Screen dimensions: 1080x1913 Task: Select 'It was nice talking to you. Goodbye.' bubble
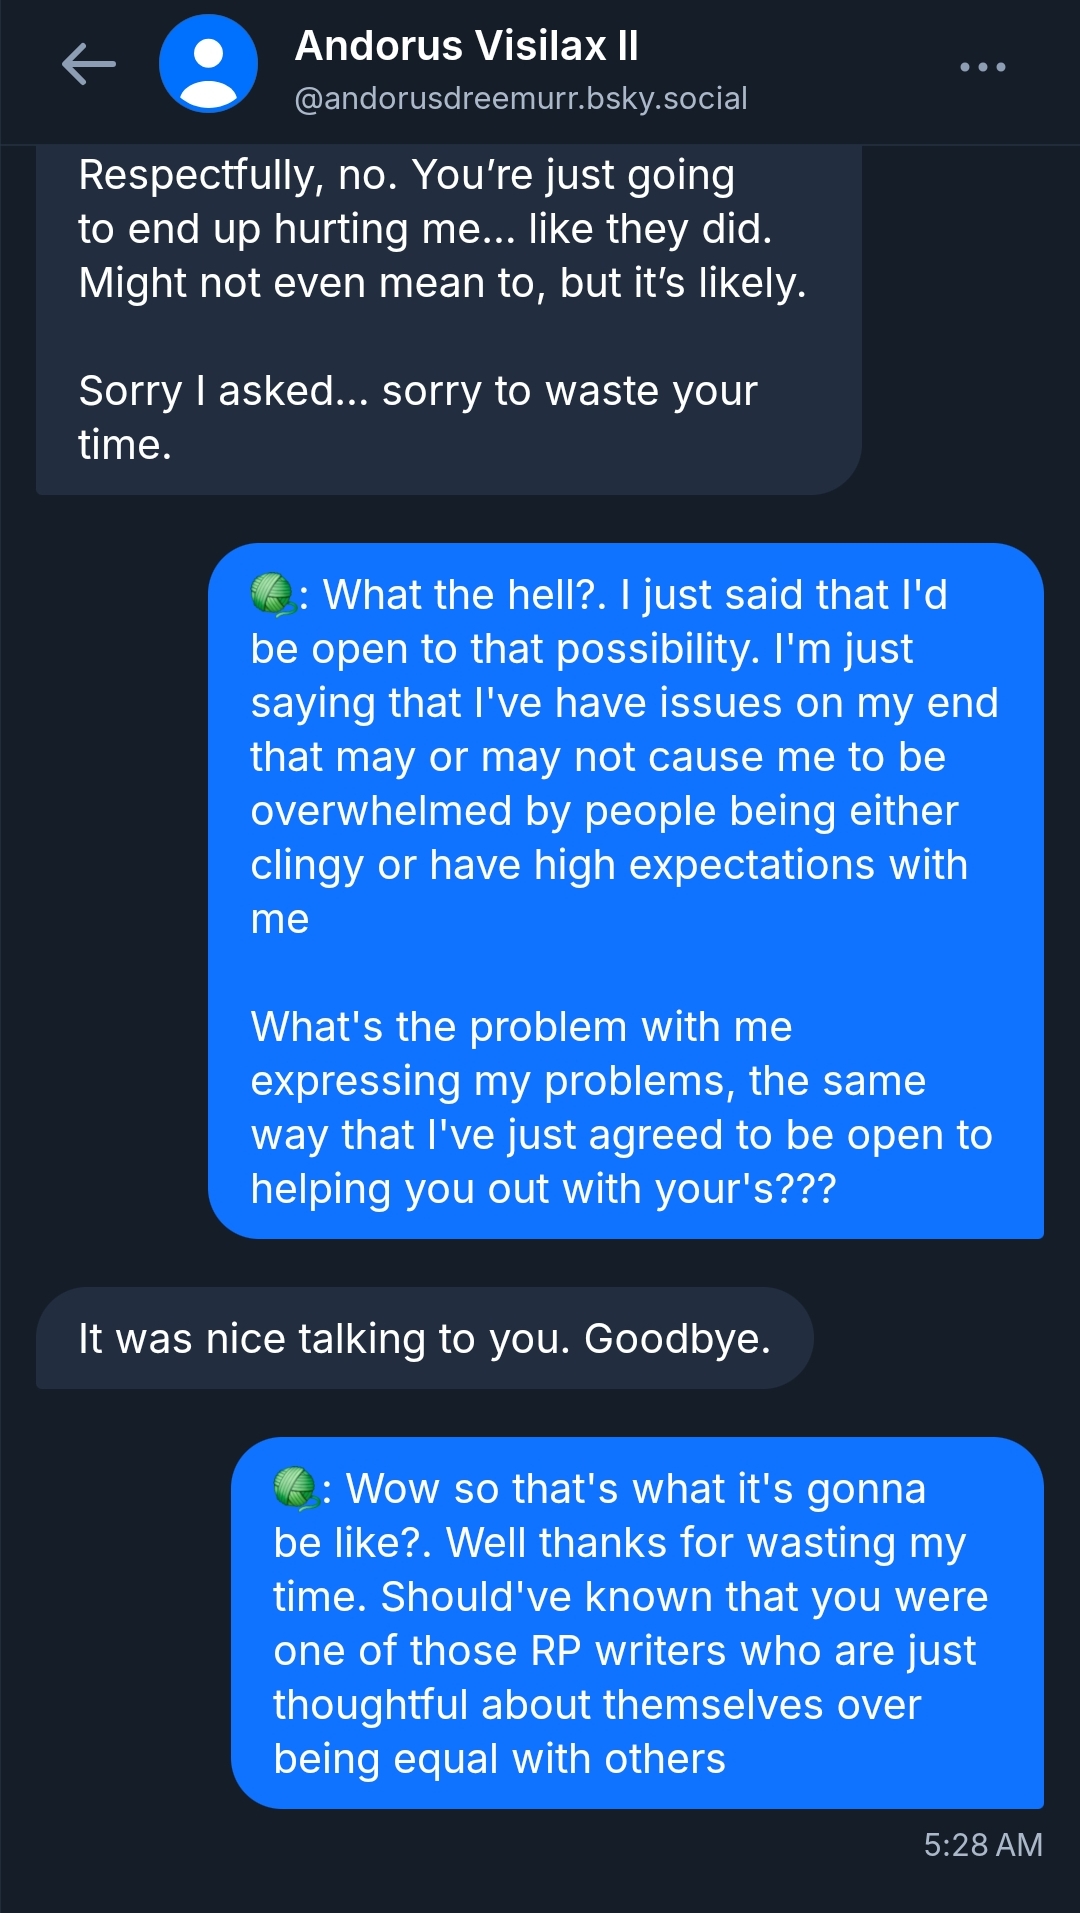tap(424, 1338)
